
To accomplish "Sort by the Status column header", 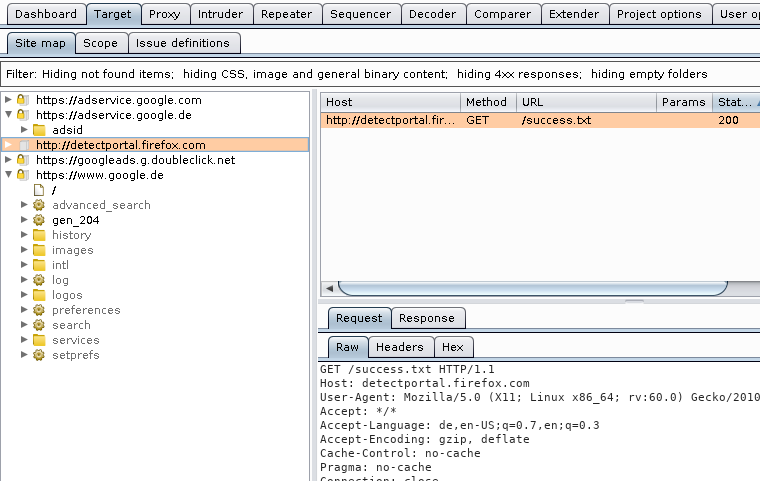I will tap(736, 102).
